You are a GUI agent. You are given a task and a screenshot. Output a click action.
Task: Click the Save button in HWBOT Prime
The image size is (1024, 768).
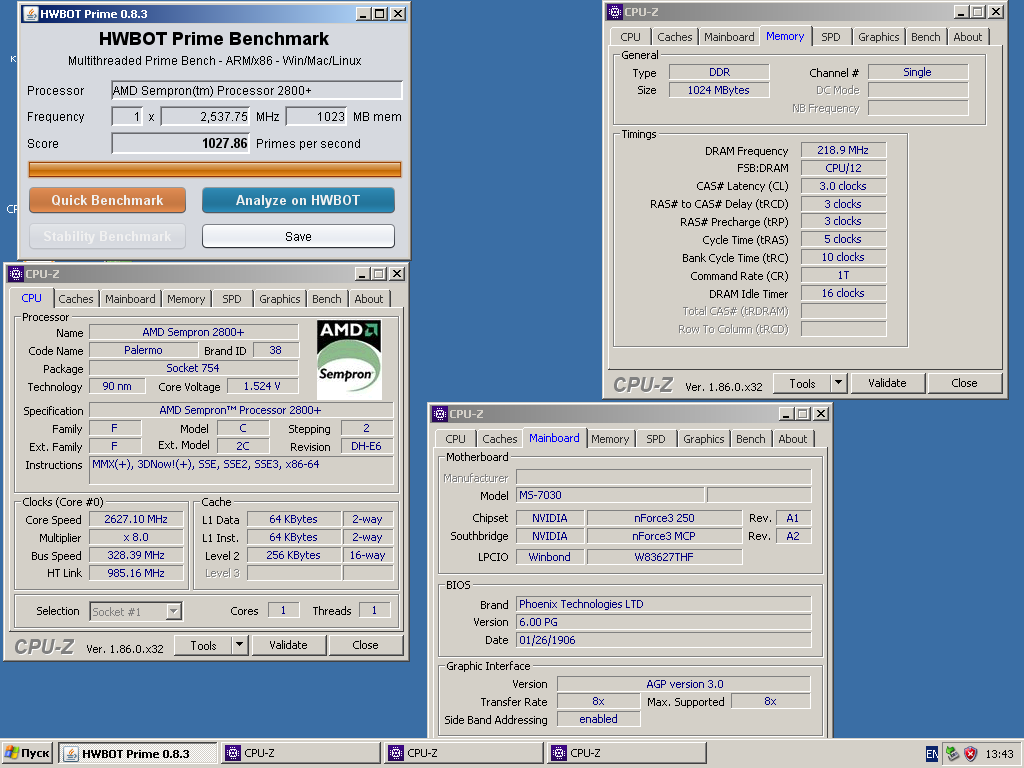click(298, 236)
